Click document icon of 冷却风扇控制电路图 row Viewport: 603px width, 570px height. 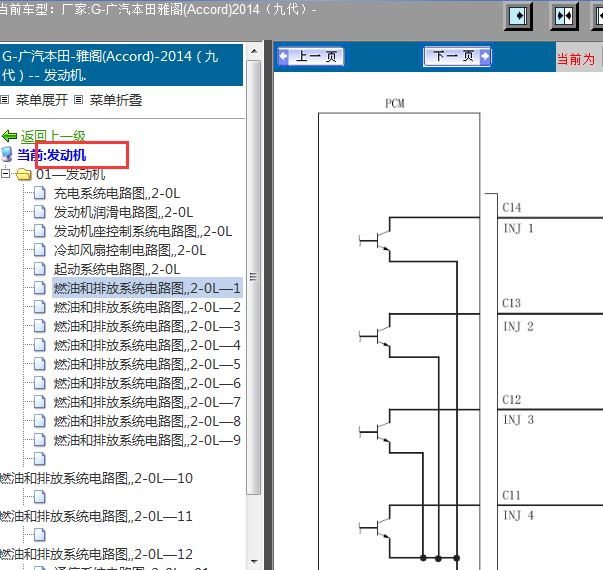40,250
